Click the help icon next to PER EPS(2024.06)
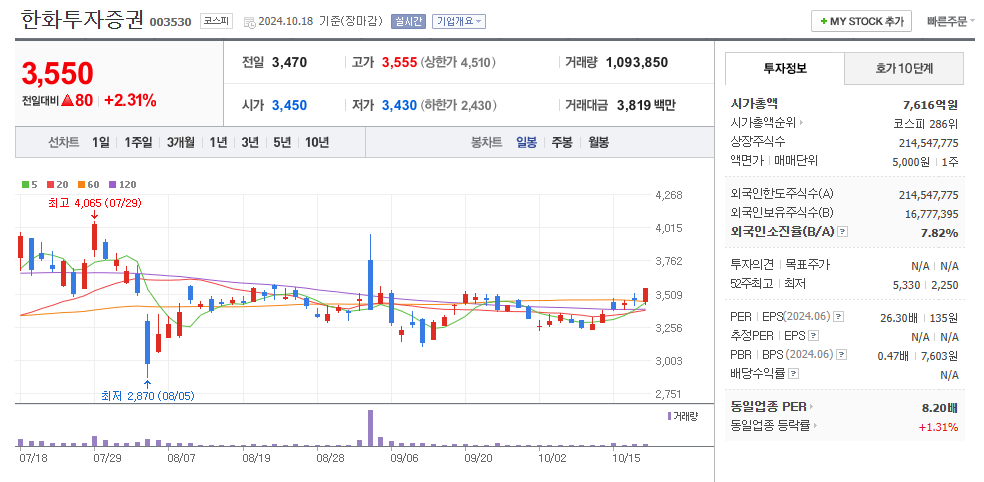The image size is (984, 482). tap(839, 316)
